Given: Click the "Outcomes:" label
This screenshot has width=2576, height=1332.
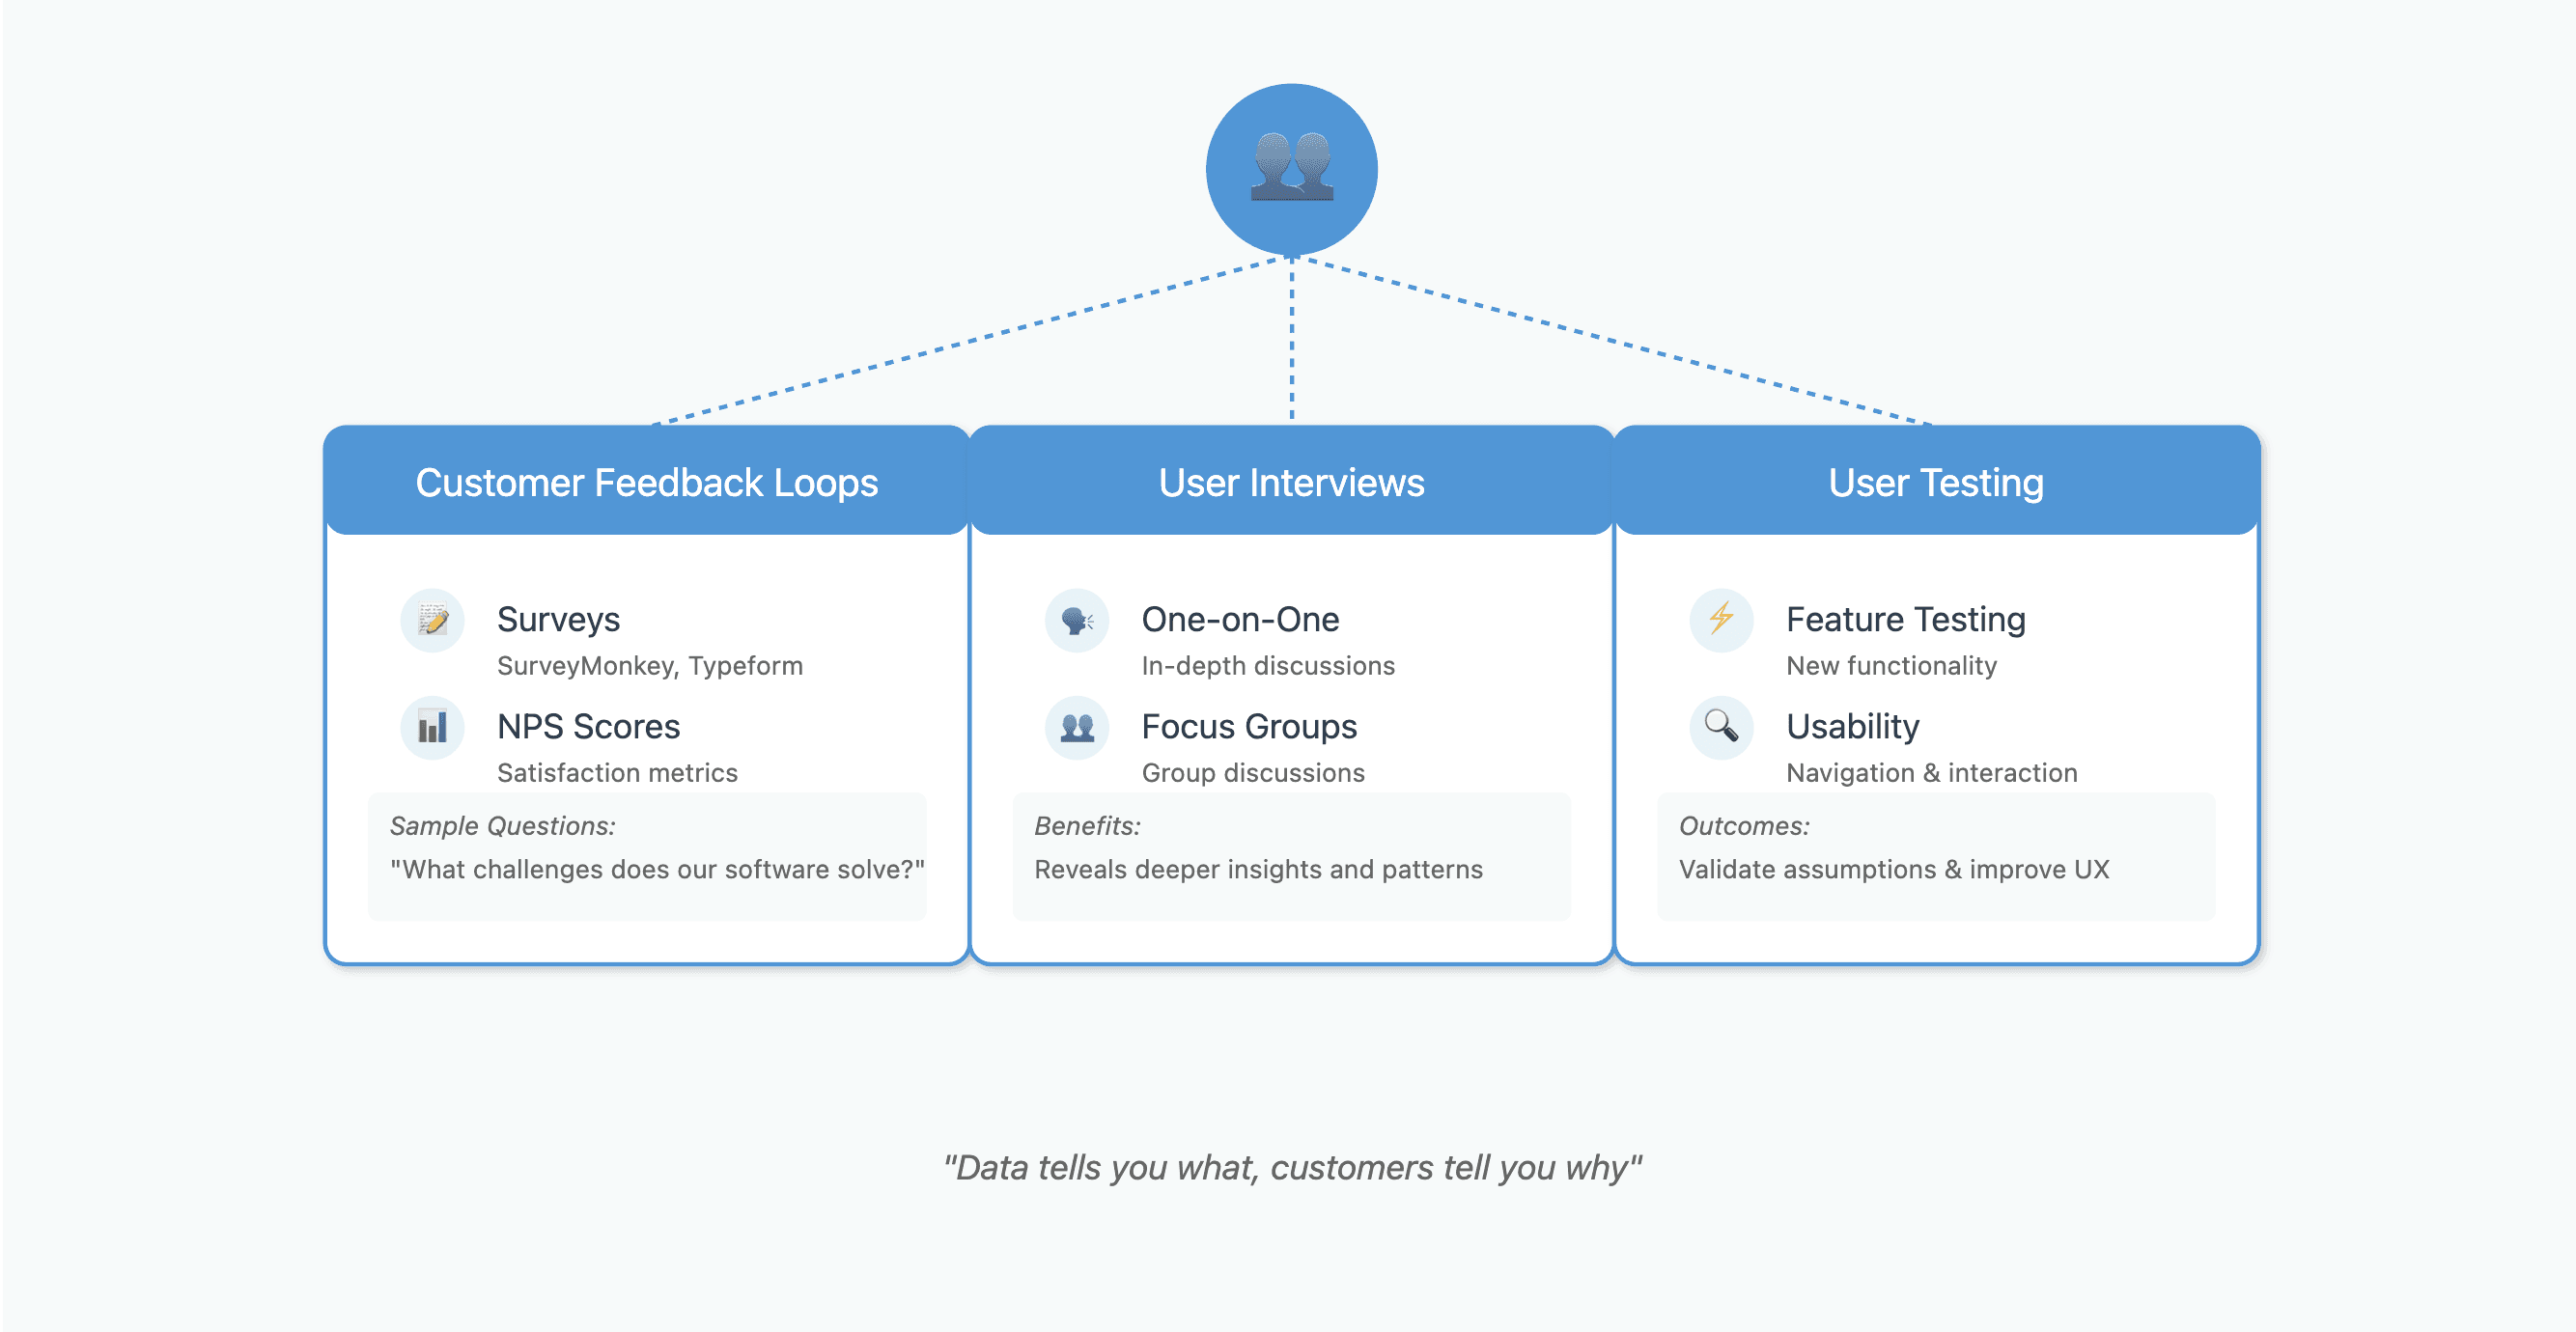Looking at the screenshot, I should [1744, 826].
